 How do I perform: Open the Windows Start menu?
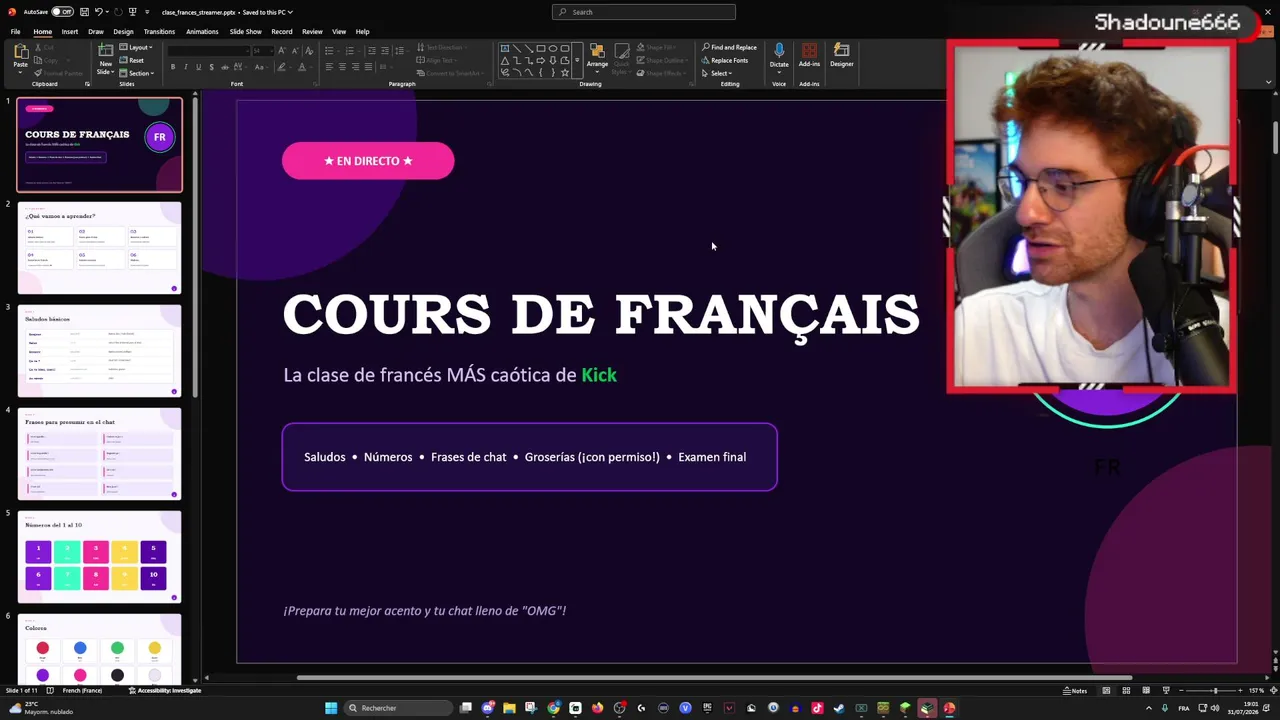[x=331, y=708]
